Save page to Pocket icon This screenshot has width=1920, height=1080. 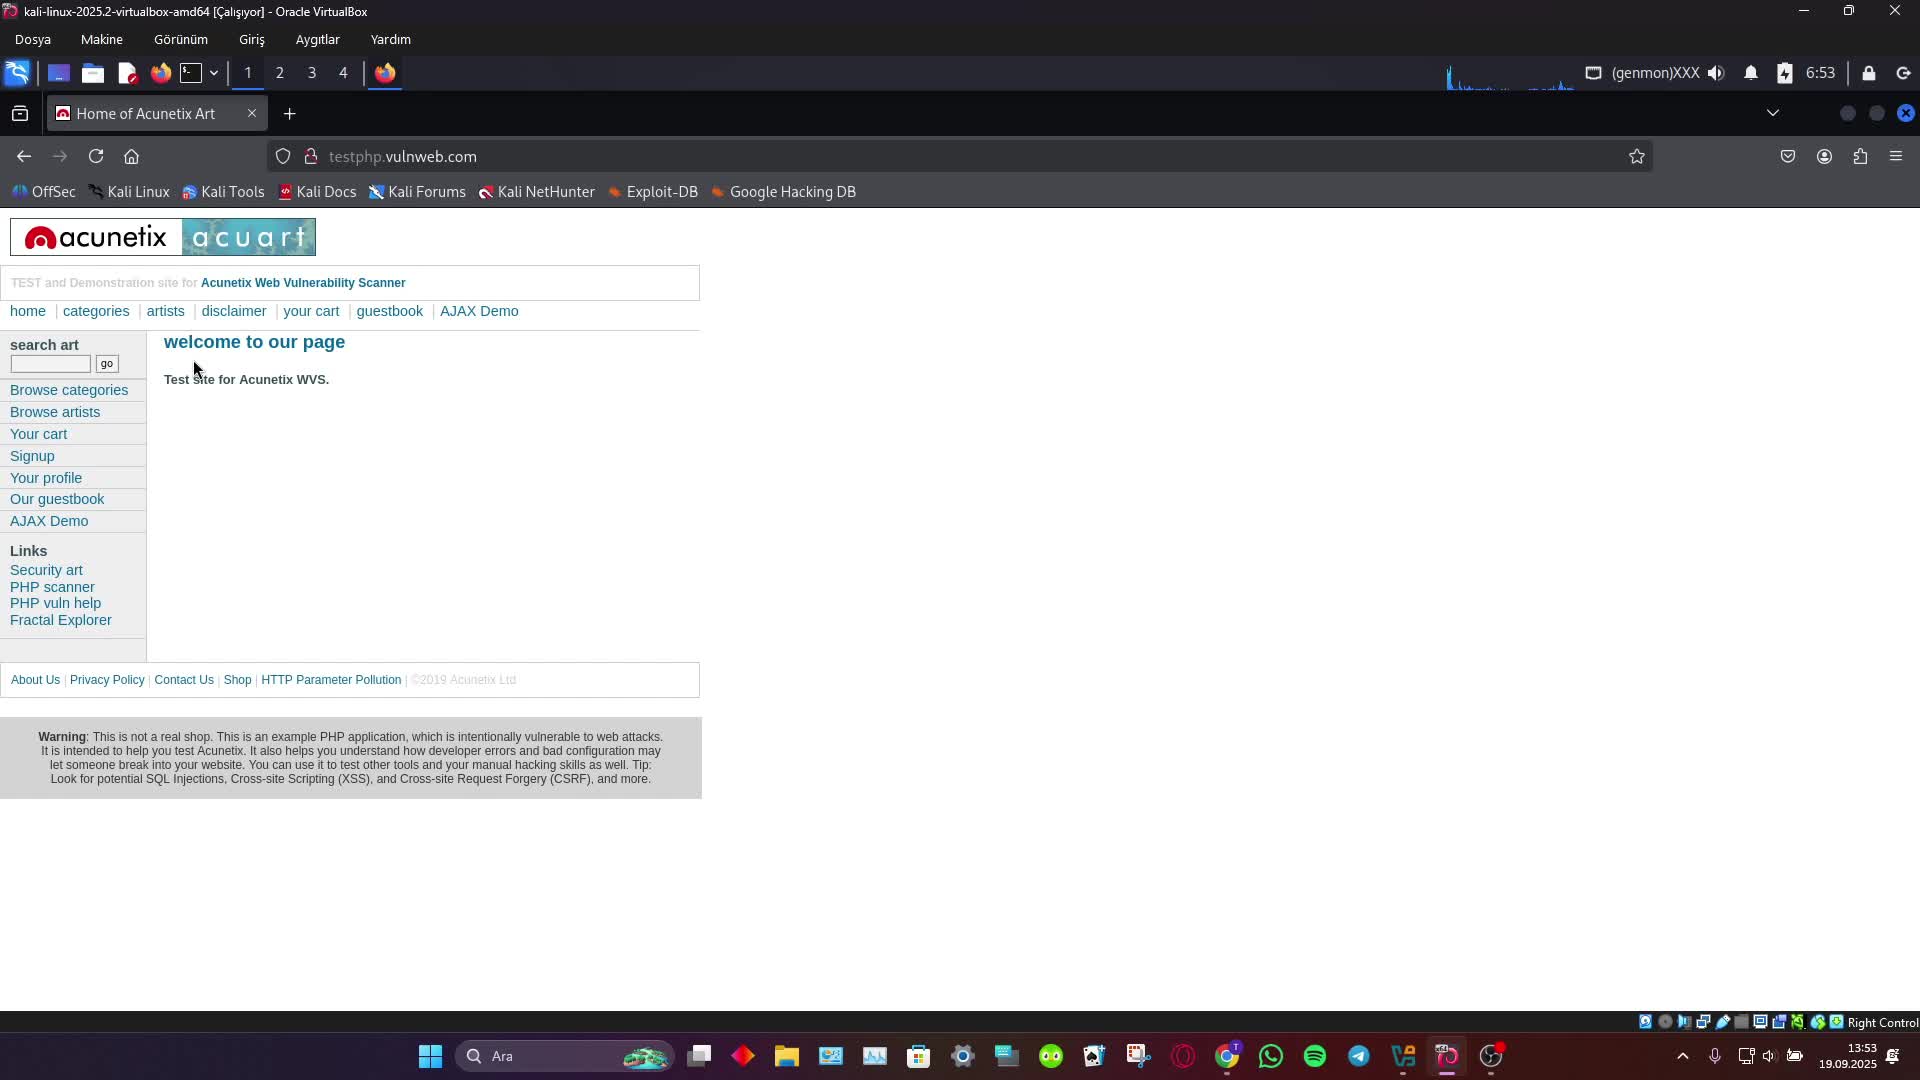1788,156
